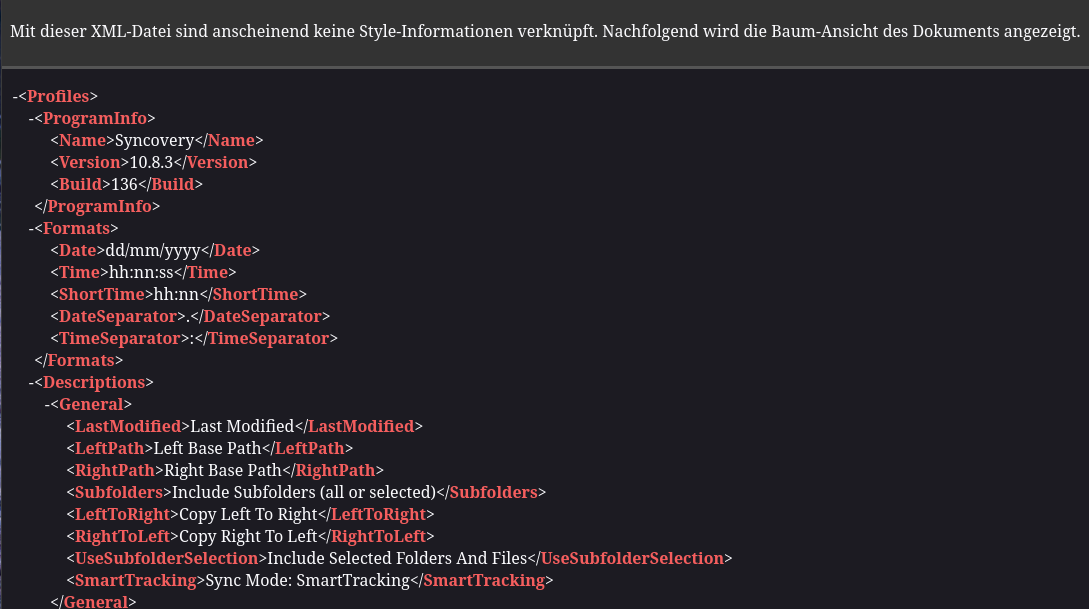Collapse the Profiles root node
The image size is (1089, 609).
[16, 96]
